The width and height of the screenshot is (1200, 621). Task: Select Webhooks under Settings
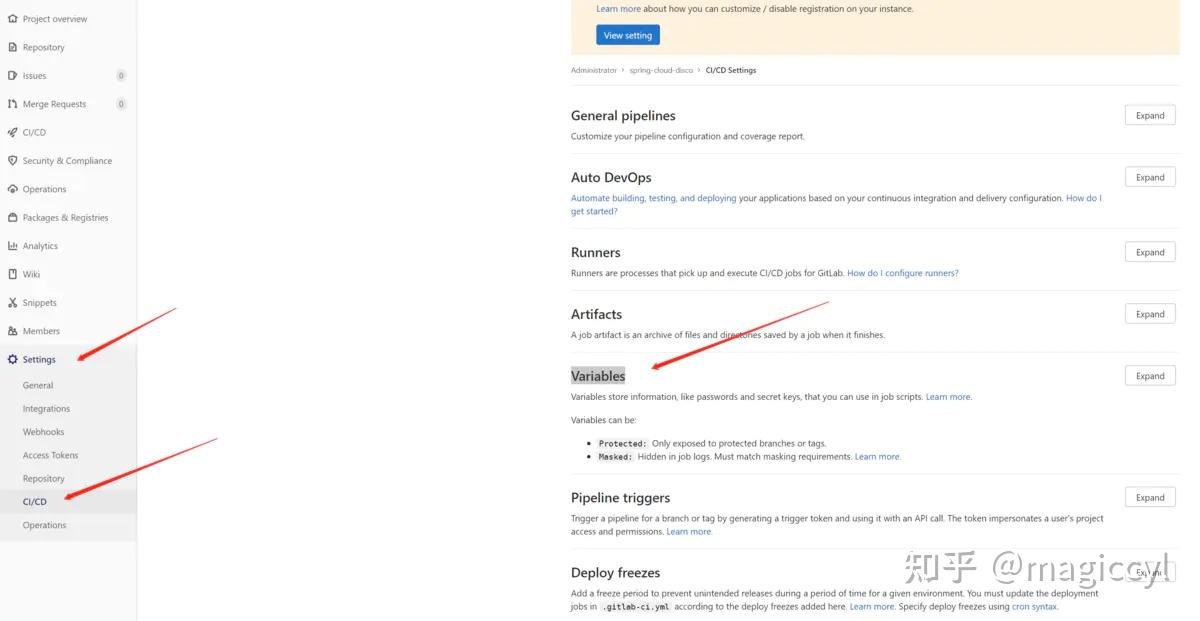pos(44,432)
